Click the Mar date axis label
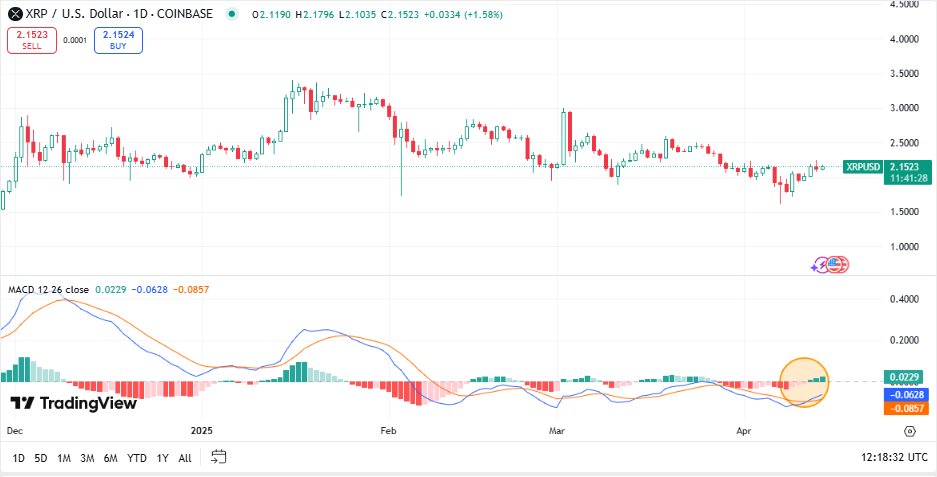This screenshot has width=937, height=477. [558, 430]
